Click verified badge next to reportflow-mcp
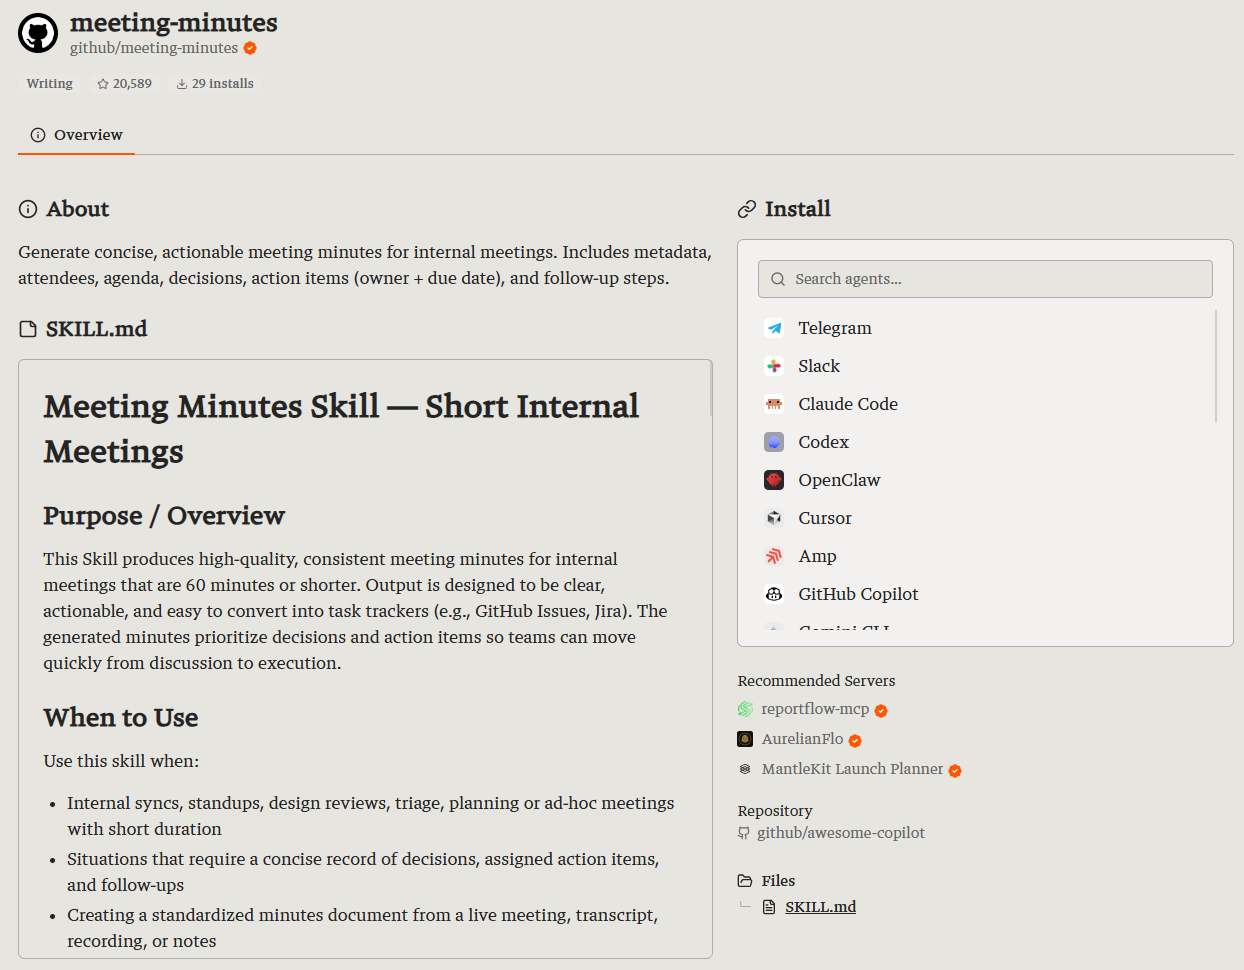1244x970 pixels. pos(881,711)
